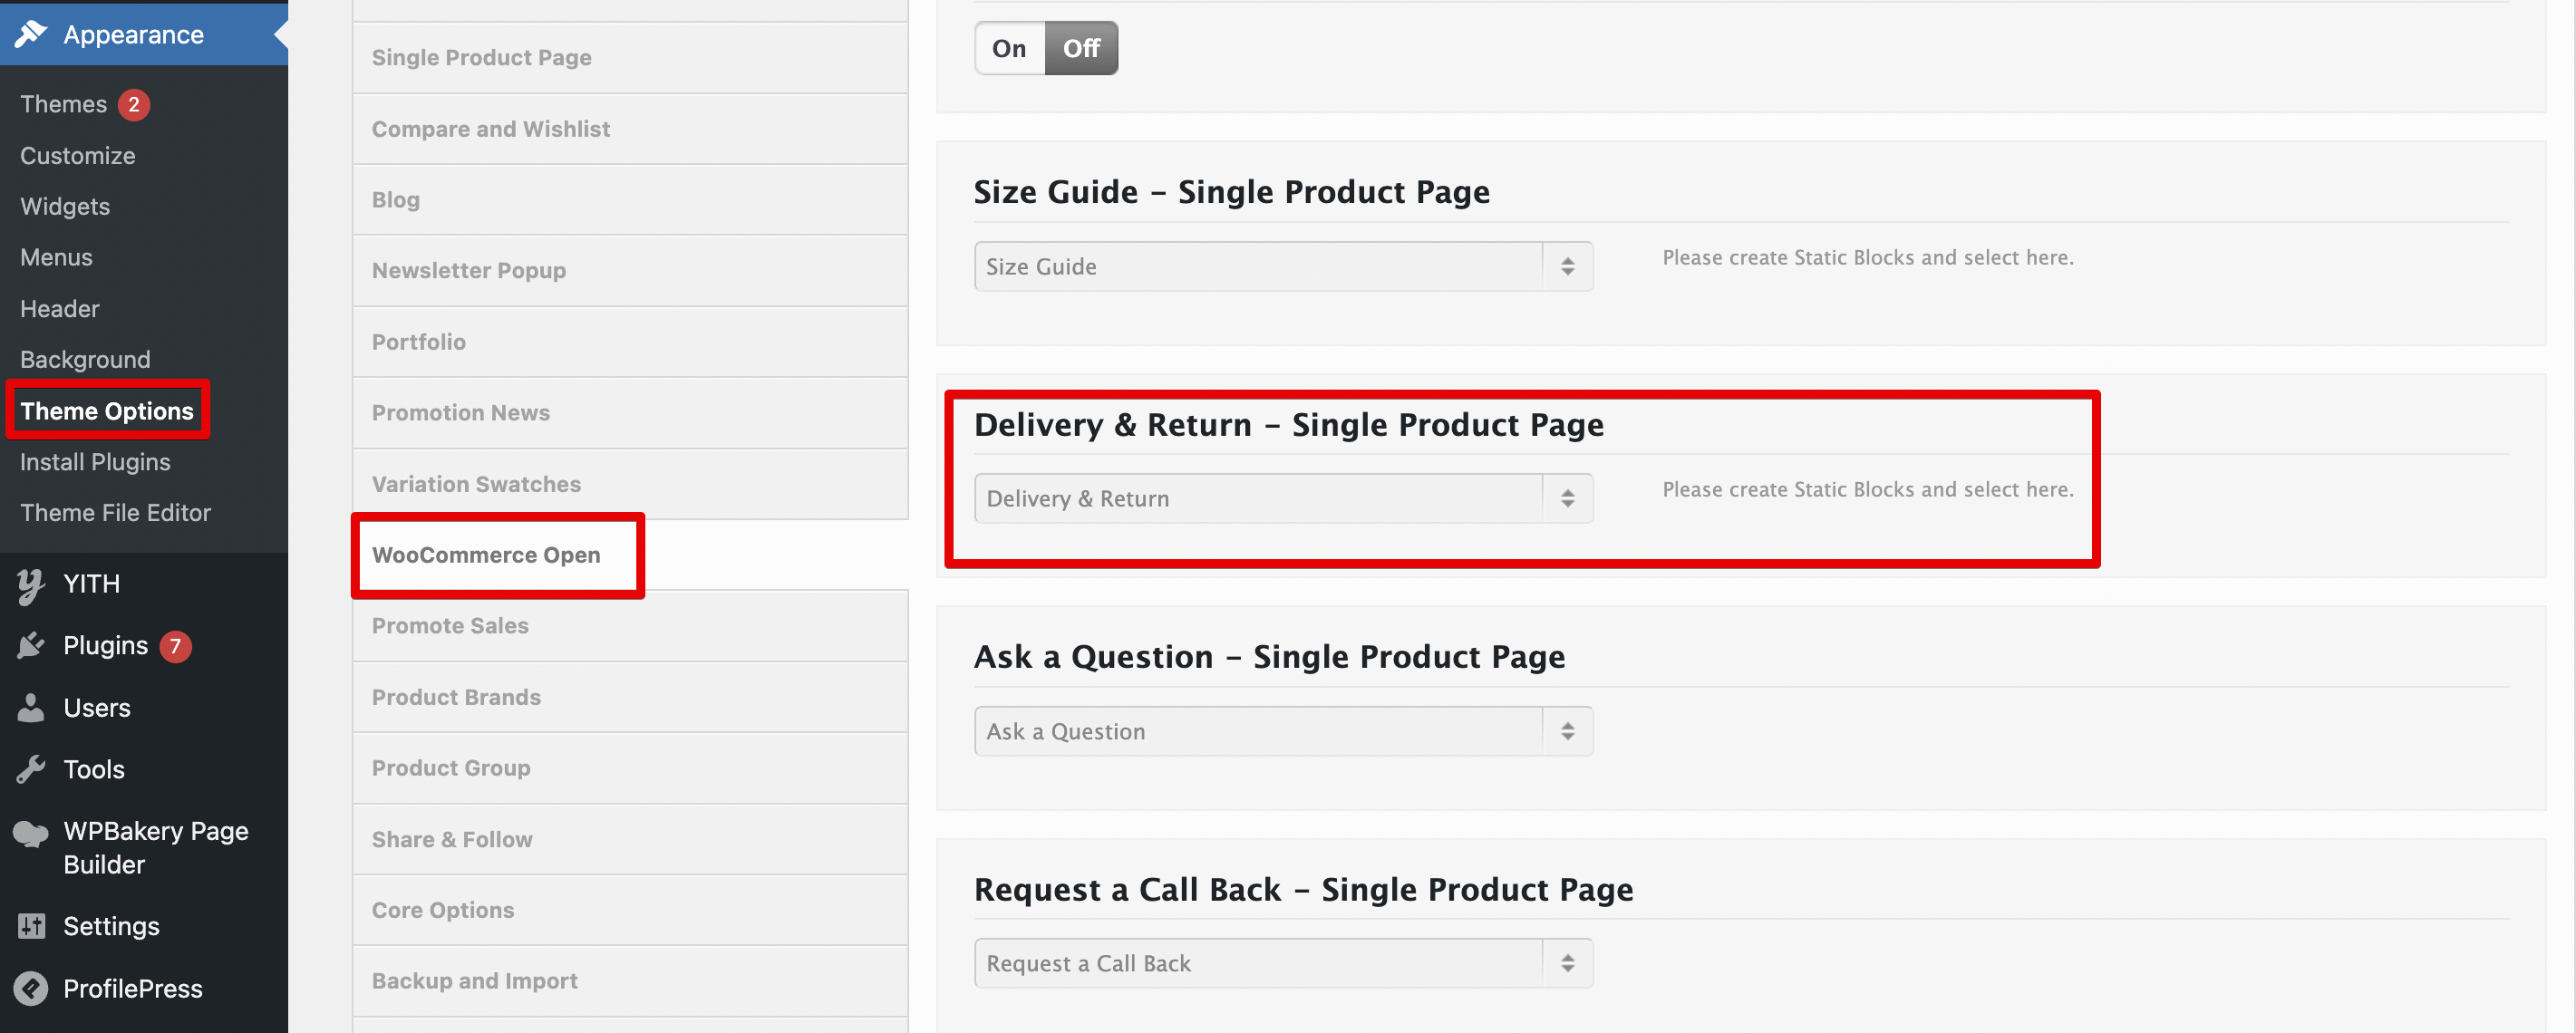Click the Themes update count badge

pyautogui.click(x=134, y=104)
